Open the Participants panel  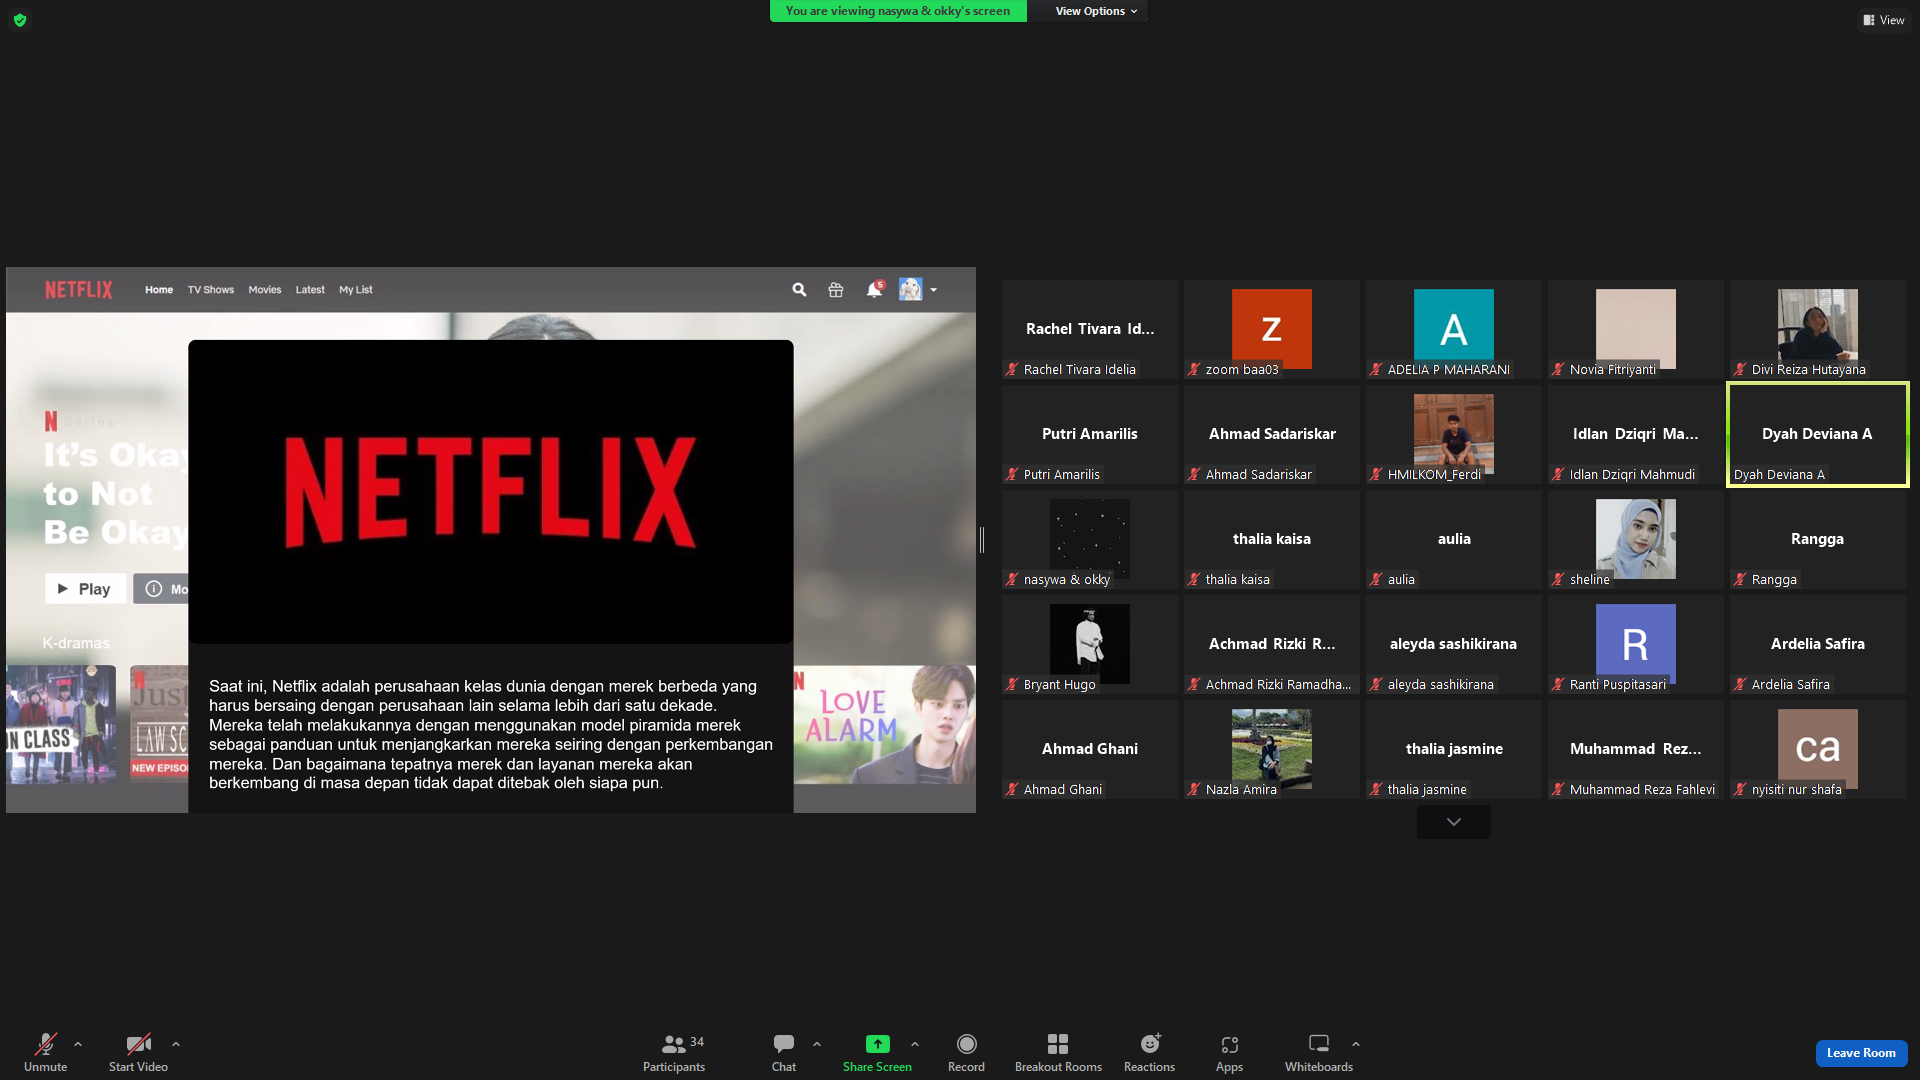coord(674,1053)
